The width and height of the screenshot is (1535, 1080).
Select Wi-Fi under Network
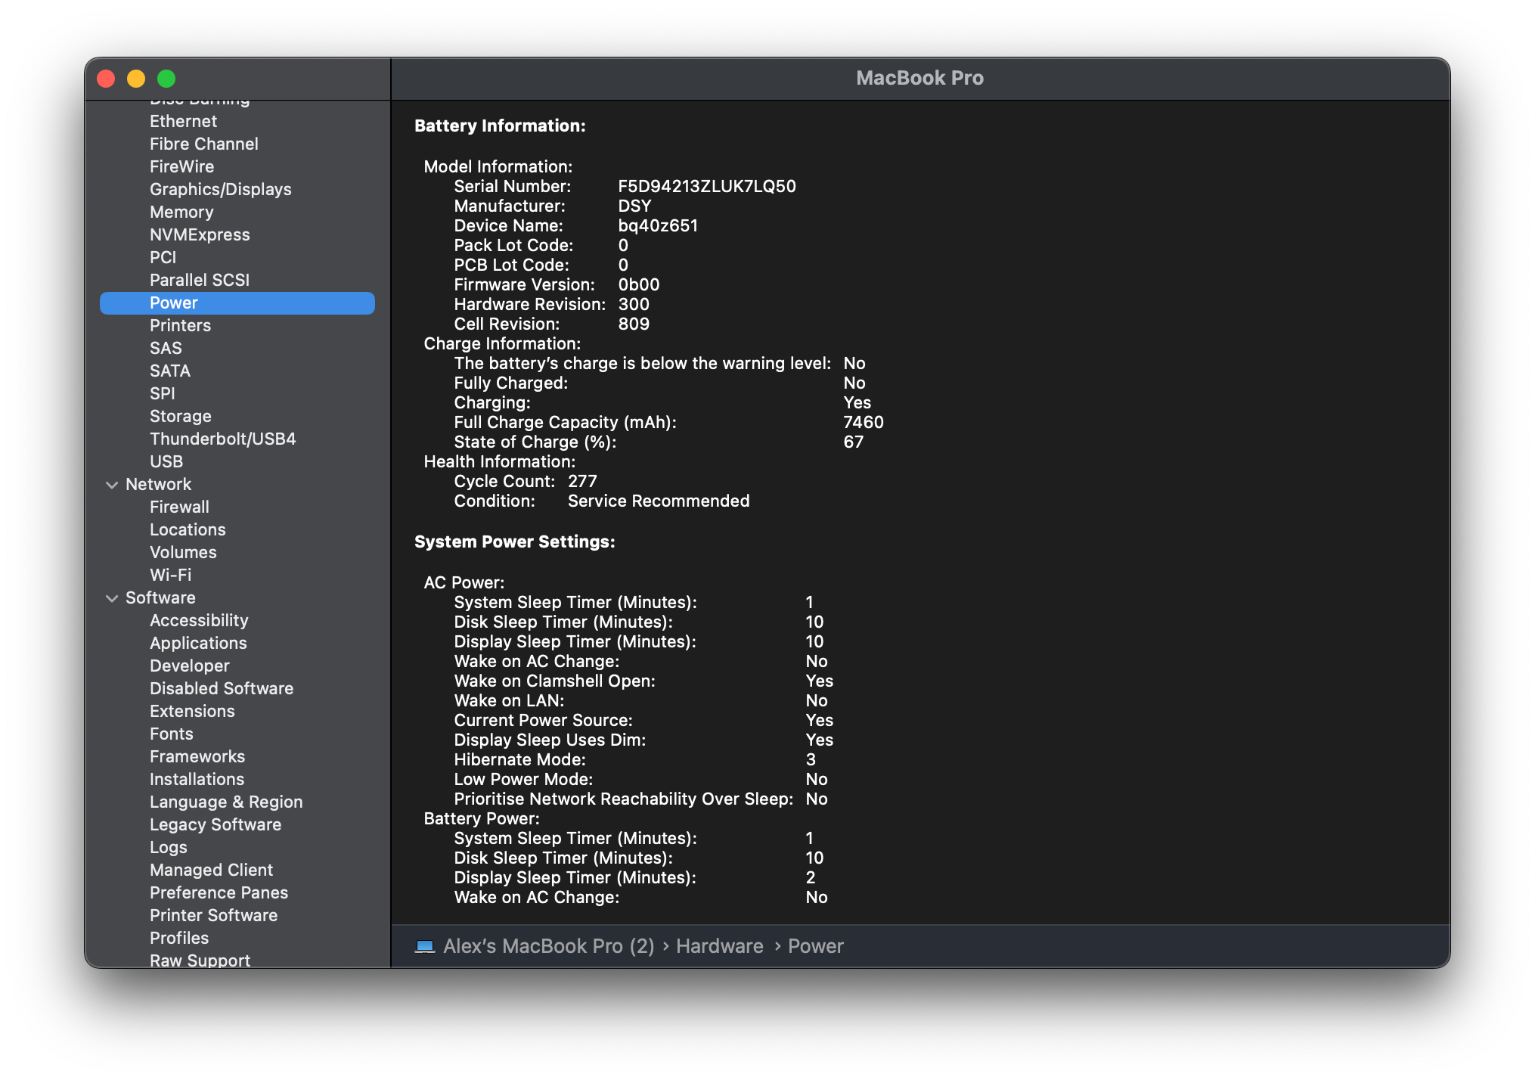click(x=171, y=575)
